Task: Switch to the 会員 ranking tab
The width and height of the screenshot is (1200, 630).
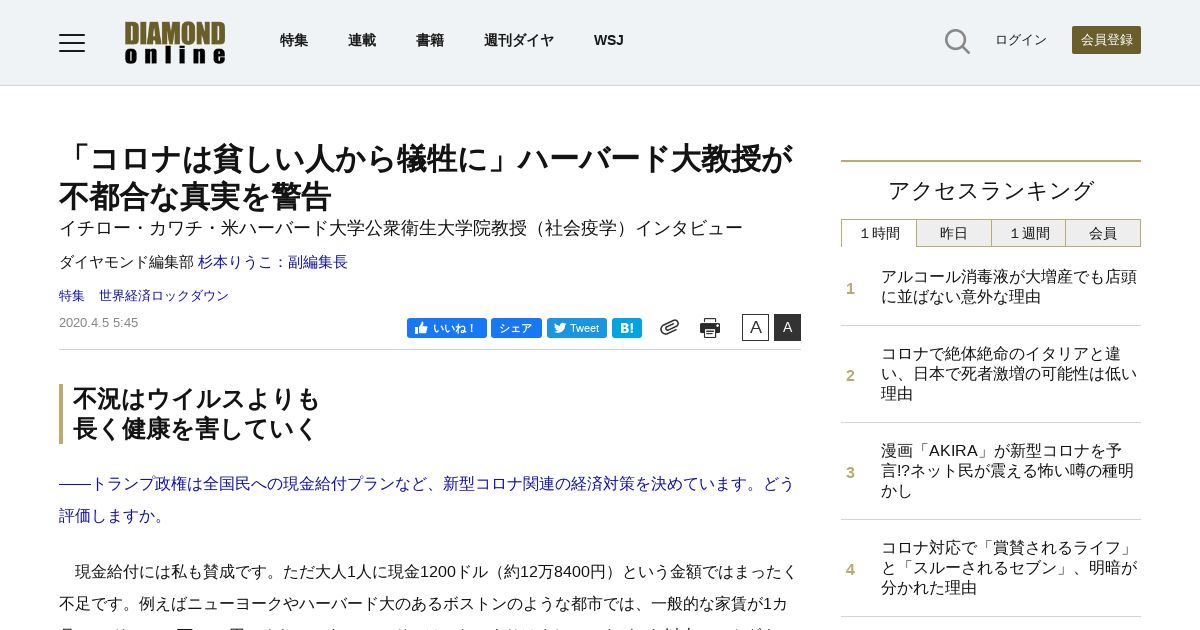Action: [x=1103, y=233]
